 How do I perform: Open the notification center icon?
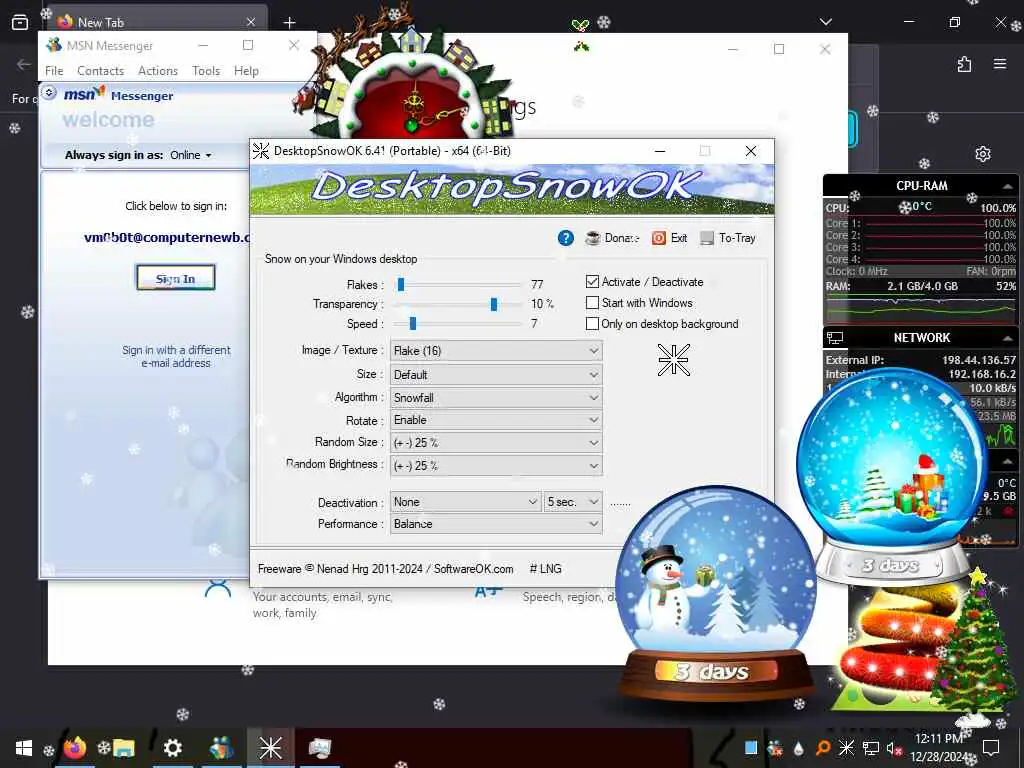tap(991, 748)
